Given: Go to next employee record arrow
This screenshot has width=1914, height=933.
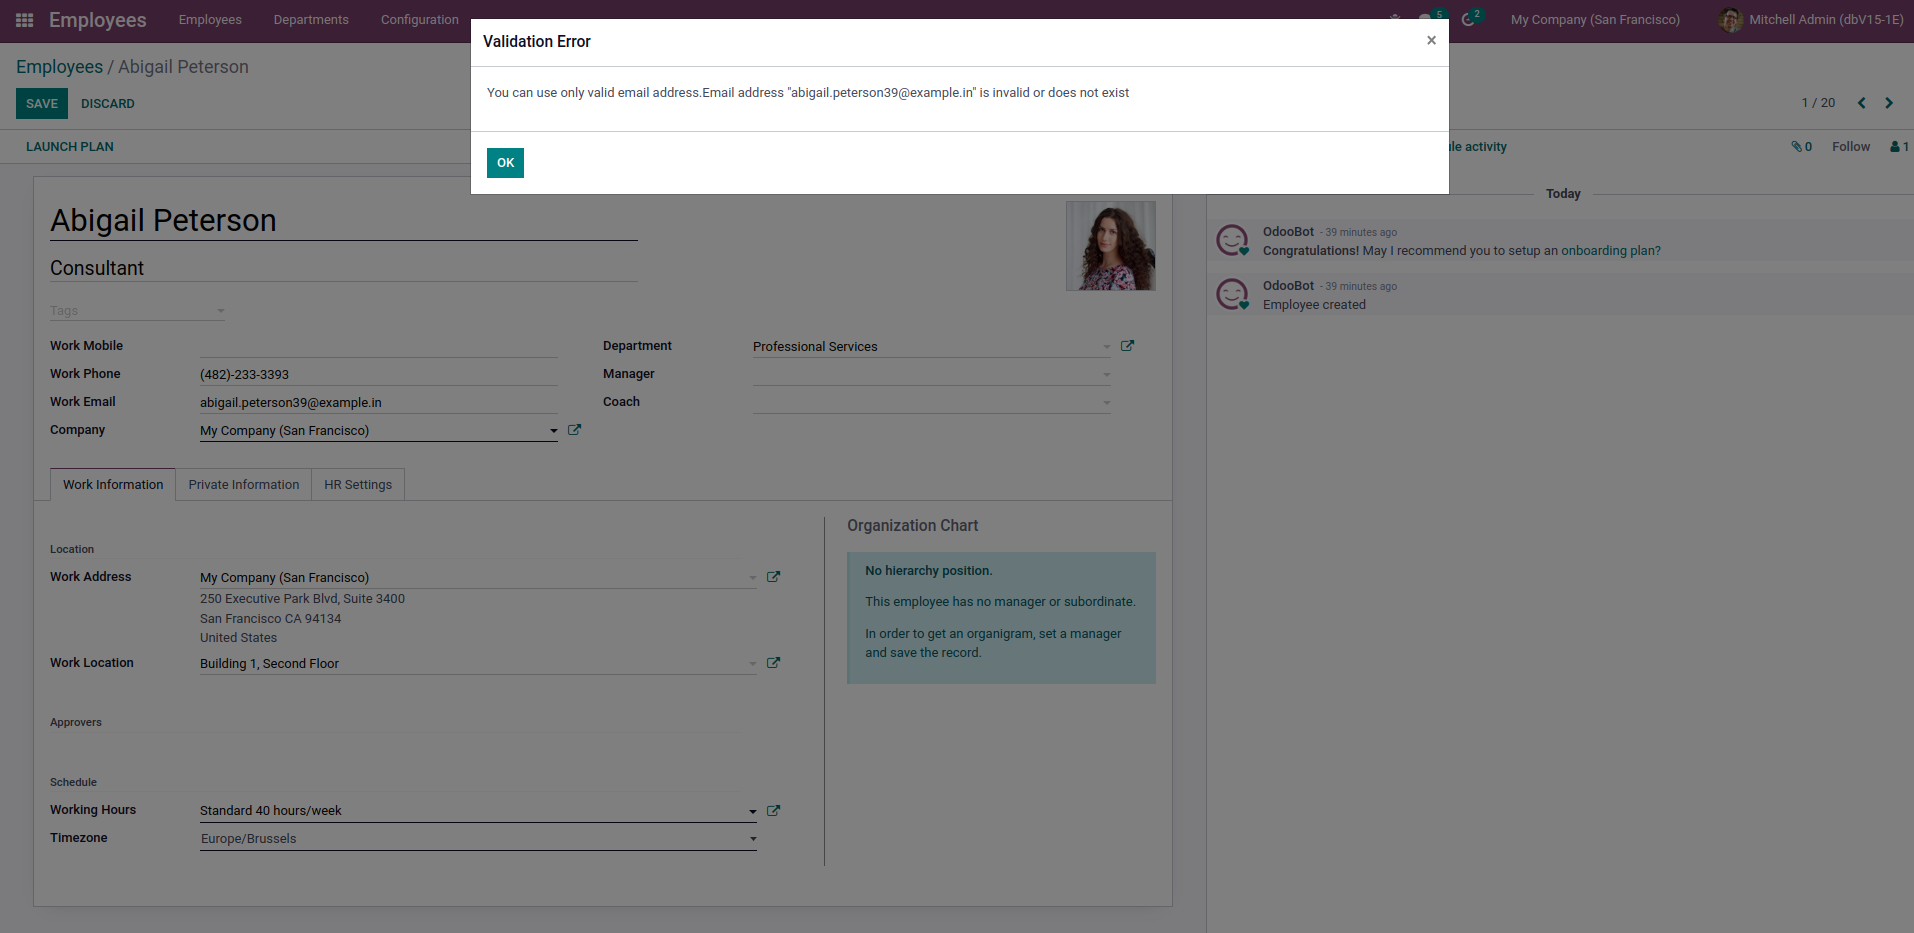Looking at the screenshot, I should point(1889,103).
